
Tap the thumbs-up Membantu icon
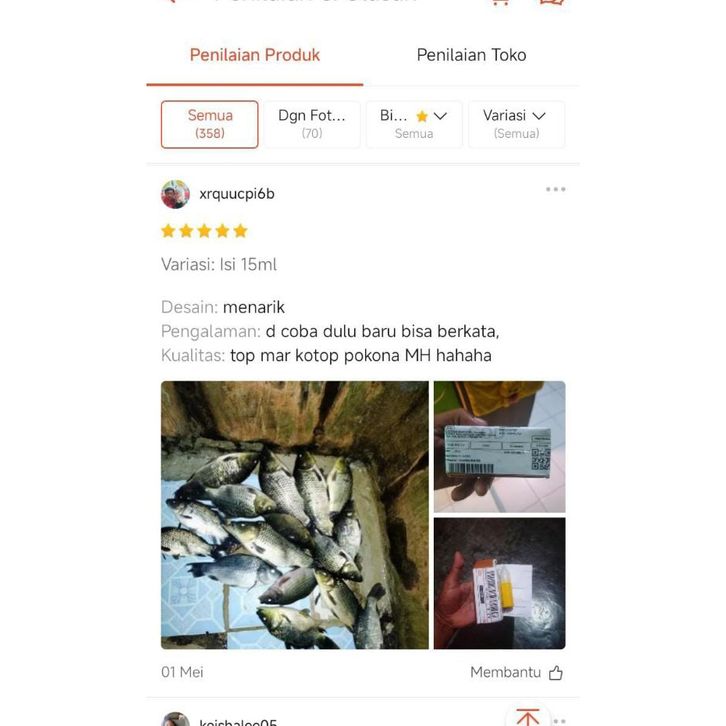555,672
